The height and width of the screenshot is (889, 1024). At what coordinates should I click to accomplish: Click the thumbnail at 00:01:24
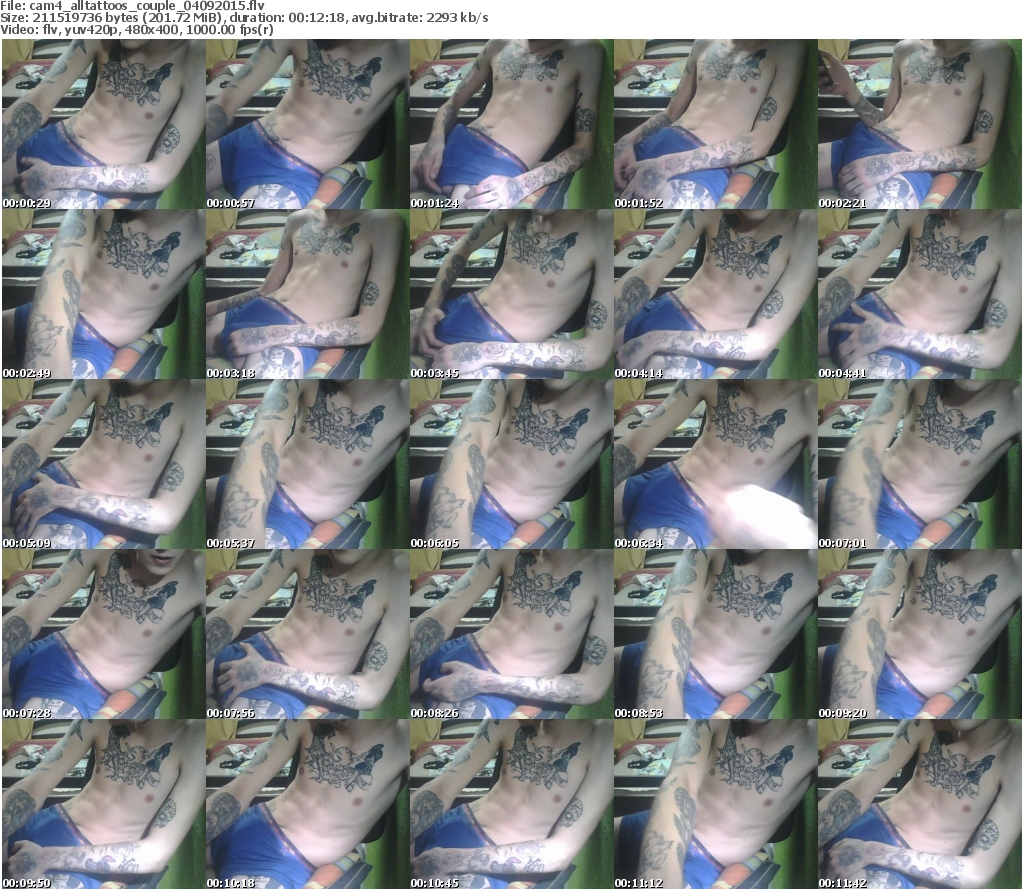512,124
